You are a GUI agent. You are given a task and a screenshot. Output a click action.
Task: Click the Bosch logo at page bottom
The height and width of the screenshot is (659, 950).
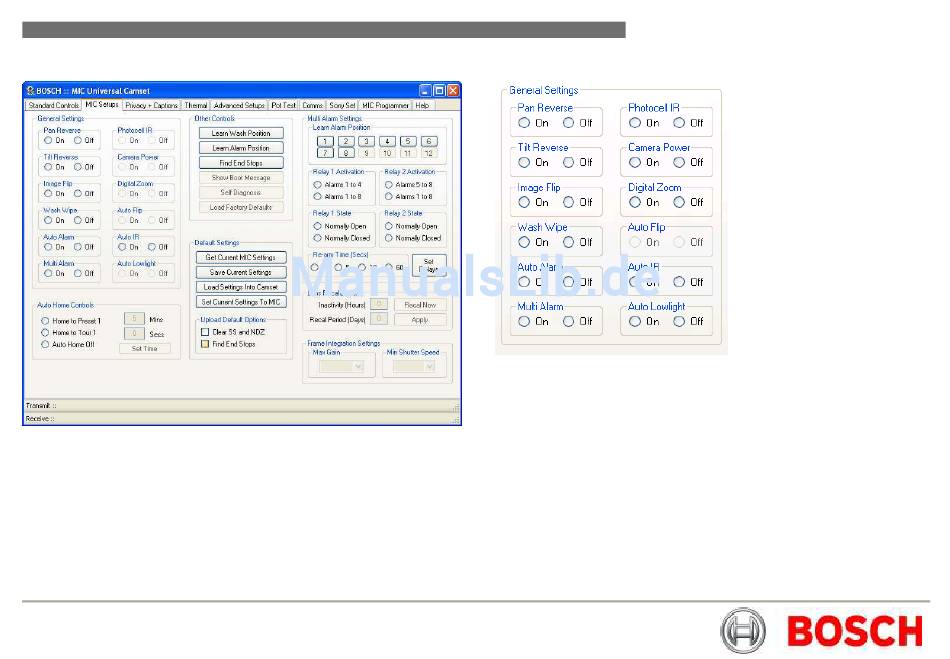(822, 631)
